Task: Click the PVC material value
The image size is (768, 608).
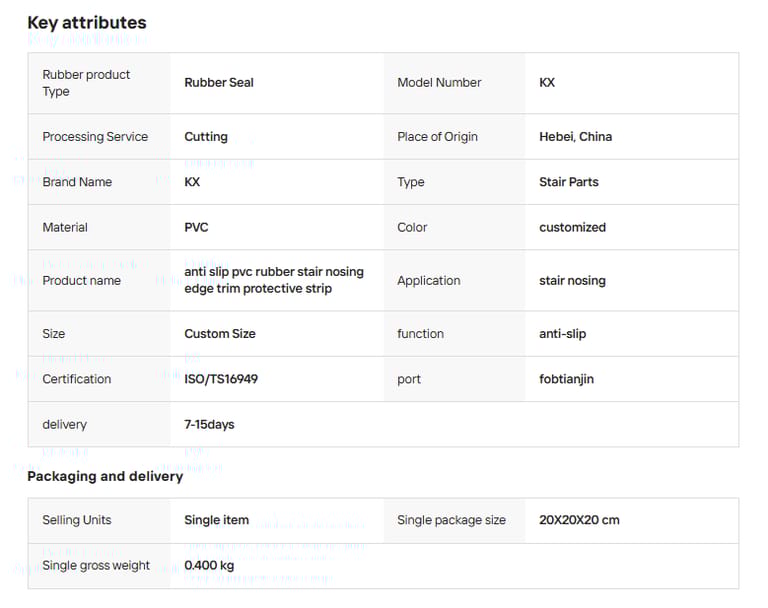Action: coord(196,228)
